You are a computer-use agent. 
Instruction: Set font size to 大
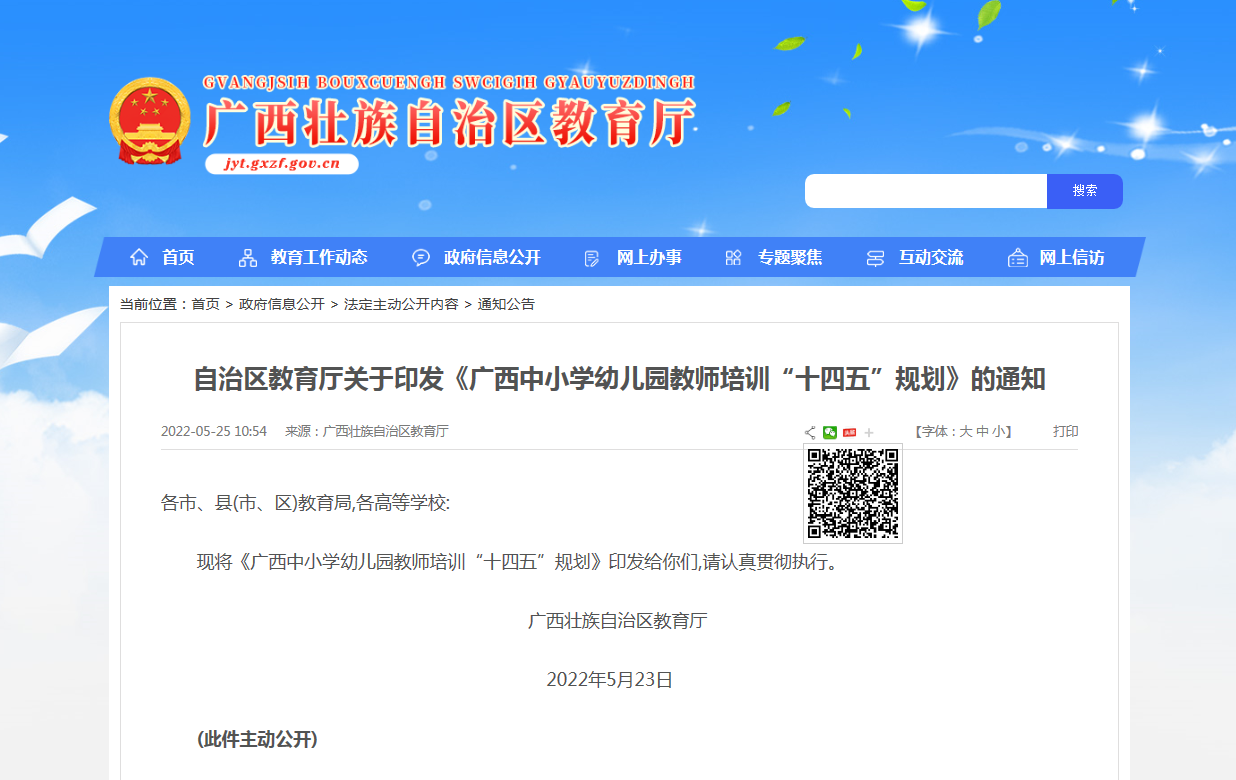(x=966, y=432)
